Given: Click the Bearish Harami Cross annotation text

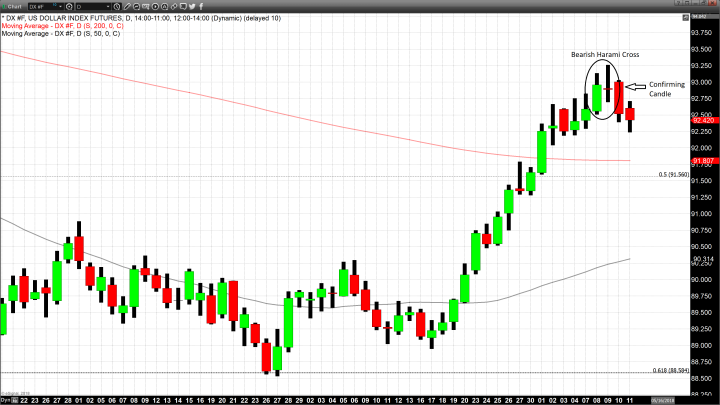Looking at the screenshot, I should 605,54.
